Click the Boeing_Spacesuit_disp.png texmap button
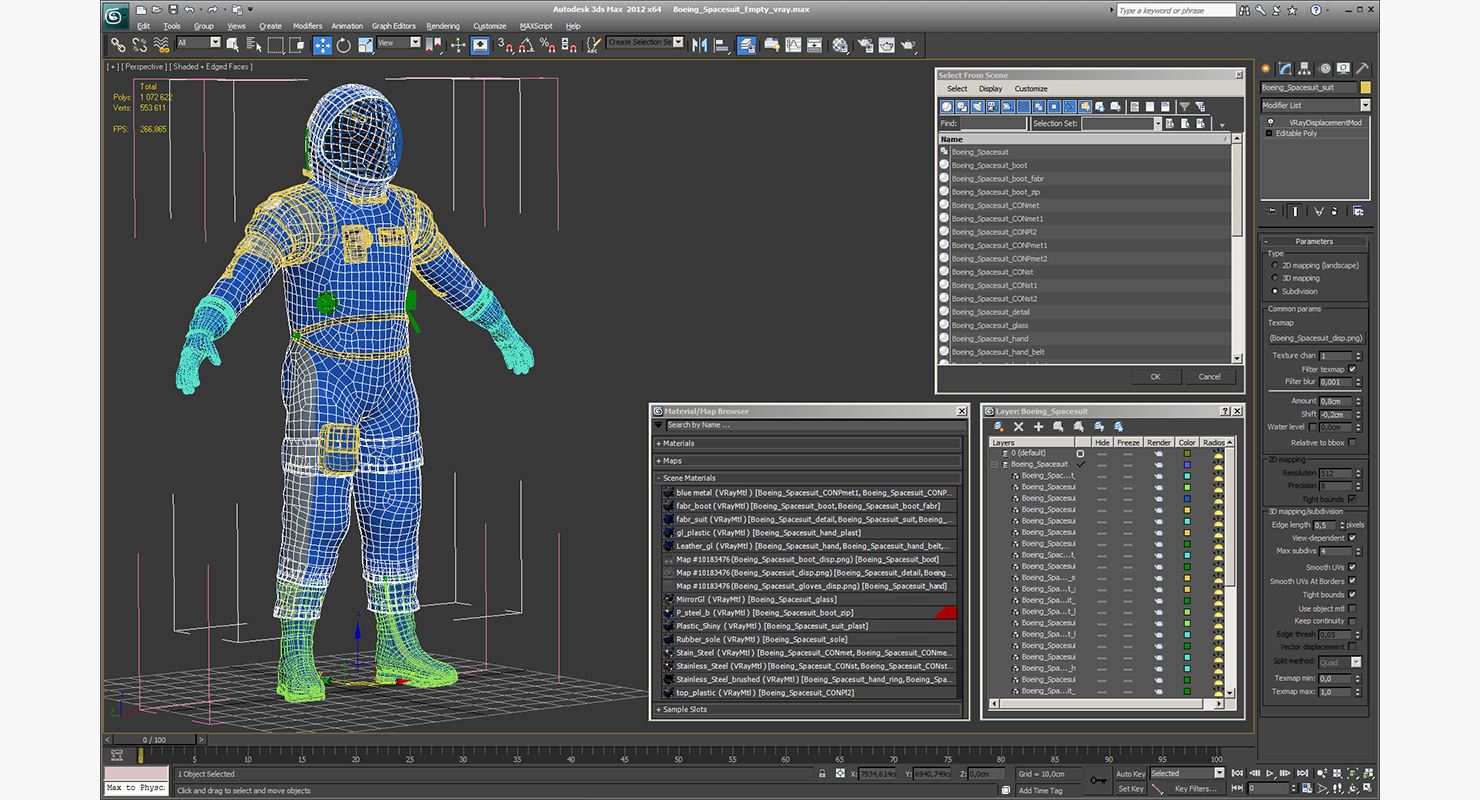This screenshot has width=1480, height=800. [x=1315, y=338]
